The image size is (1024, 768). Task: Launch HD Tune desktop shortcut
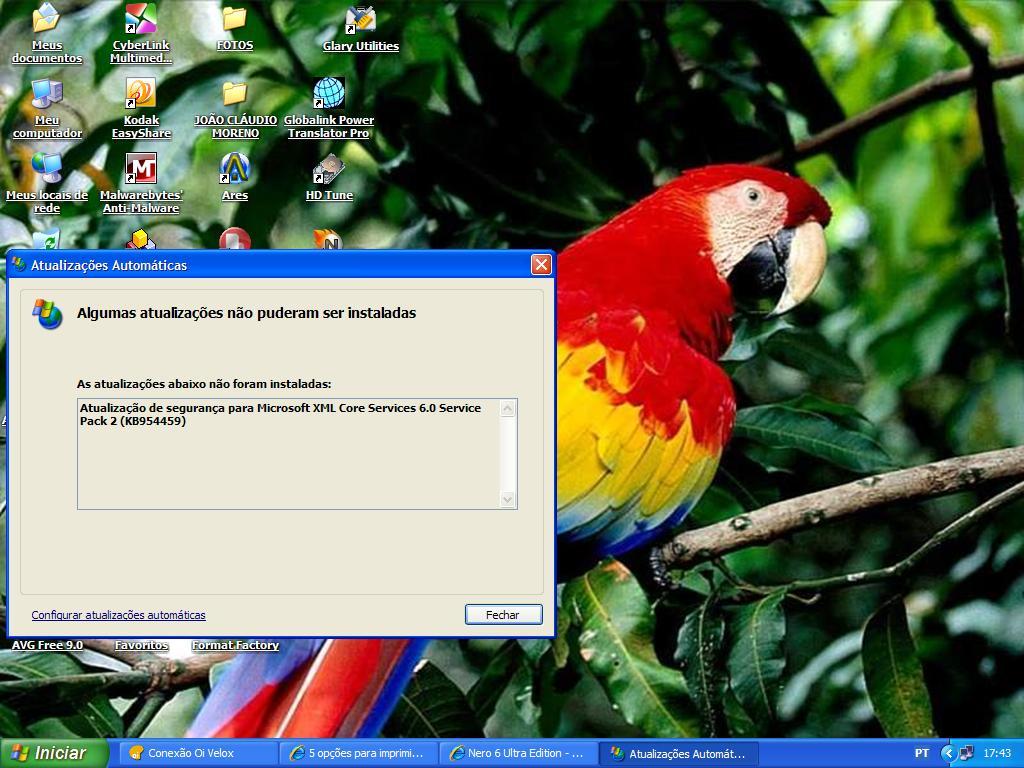(x=329, y=177)
